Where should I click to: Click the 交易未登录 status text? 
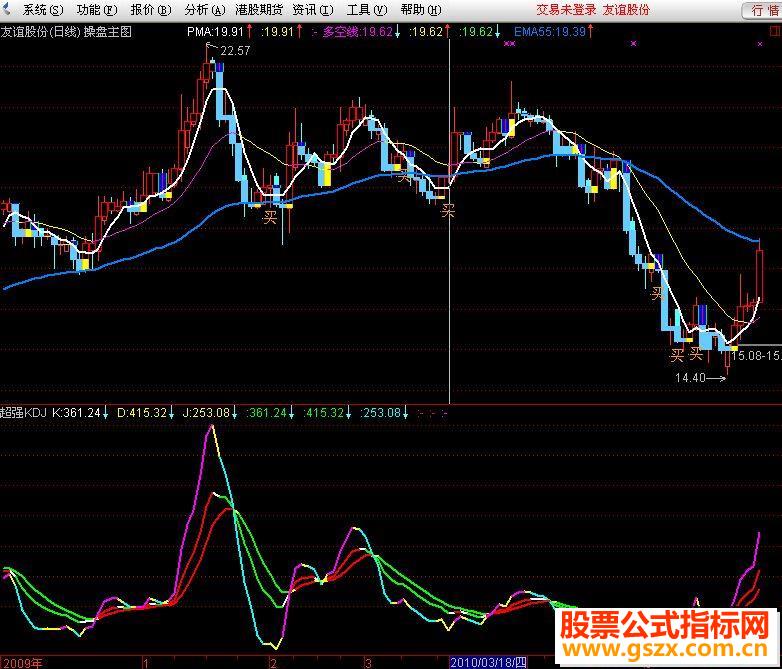tap(566, 10)
